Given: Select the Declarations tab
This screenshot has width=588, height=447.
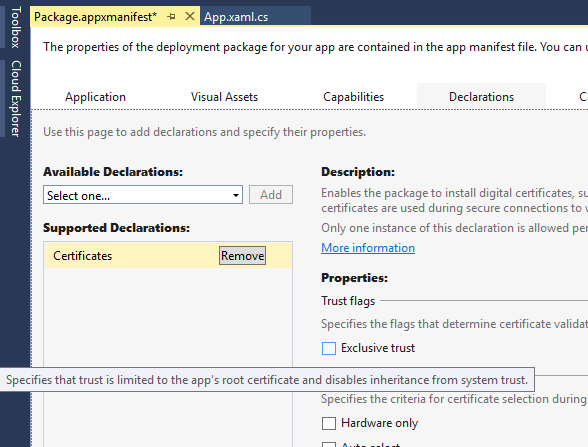Looking at the screenshot, I should pyautogui.click(x=481, y=97).
